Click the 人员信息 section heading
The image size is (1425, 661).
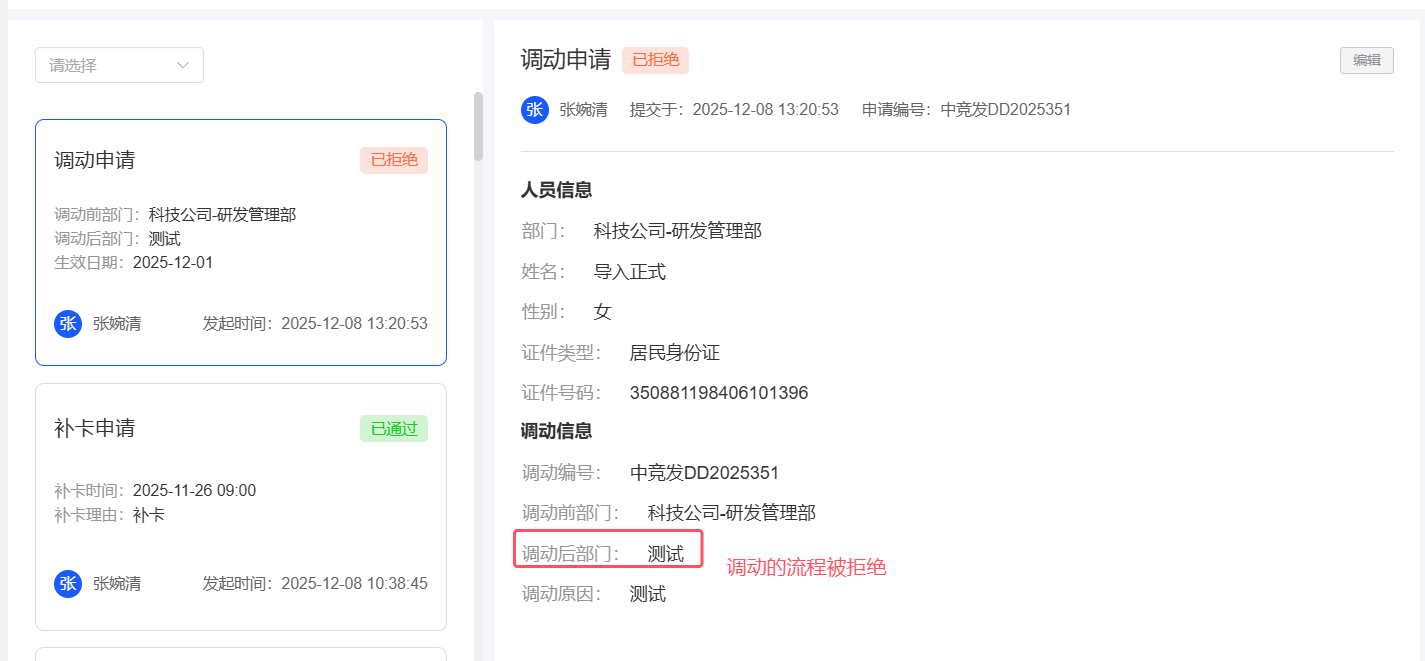tap(557, 190)
